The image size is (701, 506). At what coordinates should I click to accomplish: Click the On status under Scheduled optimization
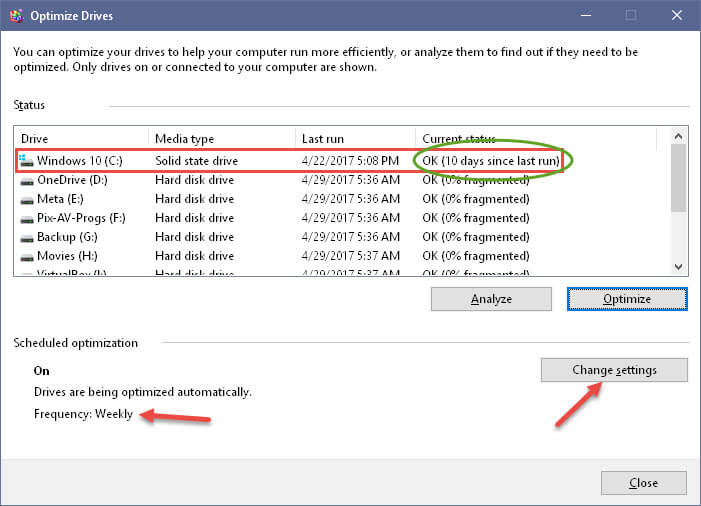point(42,371)
